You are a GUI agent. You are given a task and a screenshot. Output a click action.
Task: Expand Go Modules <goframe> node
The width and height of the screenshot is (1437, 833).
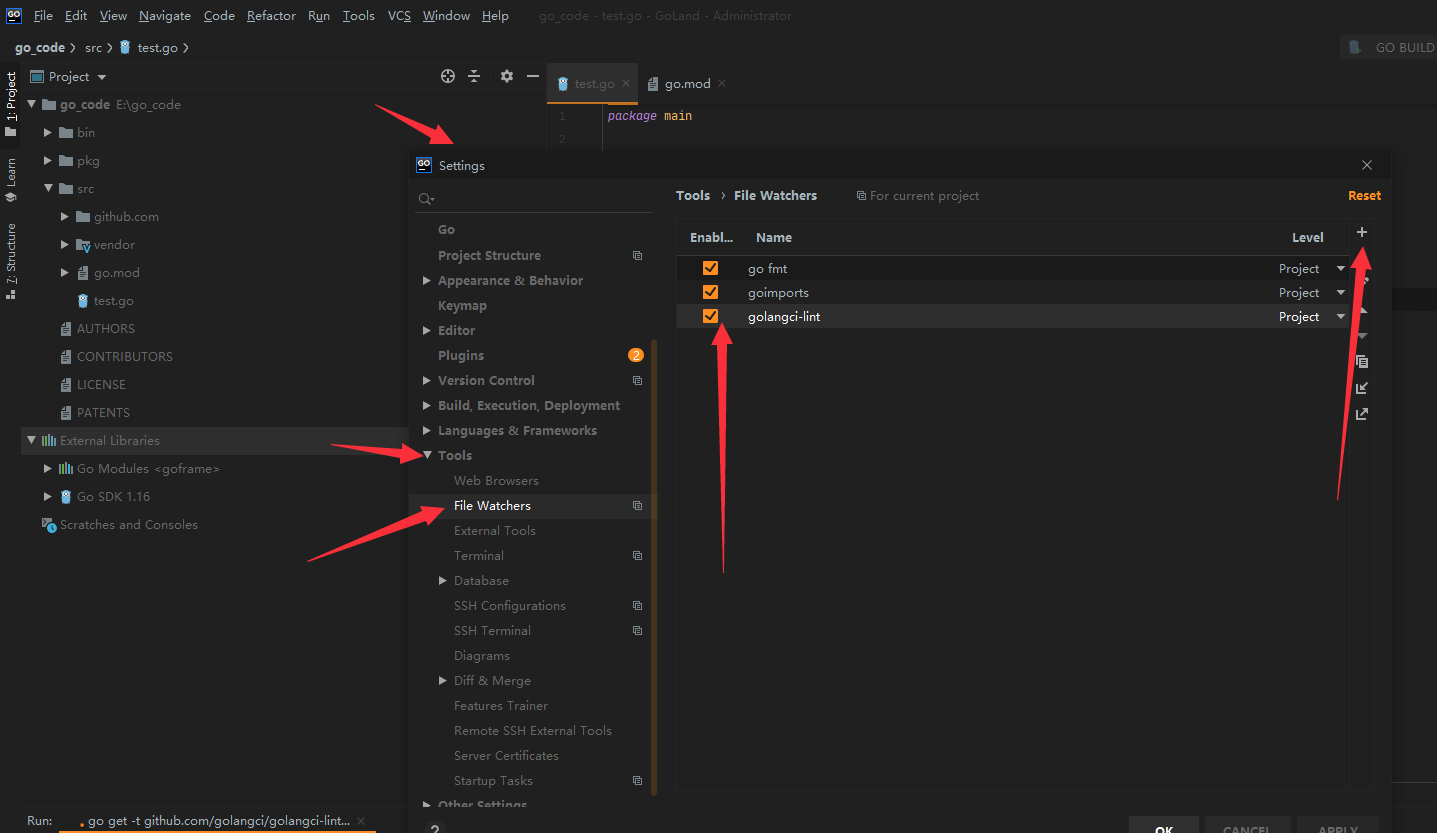[x=48, y=468]
